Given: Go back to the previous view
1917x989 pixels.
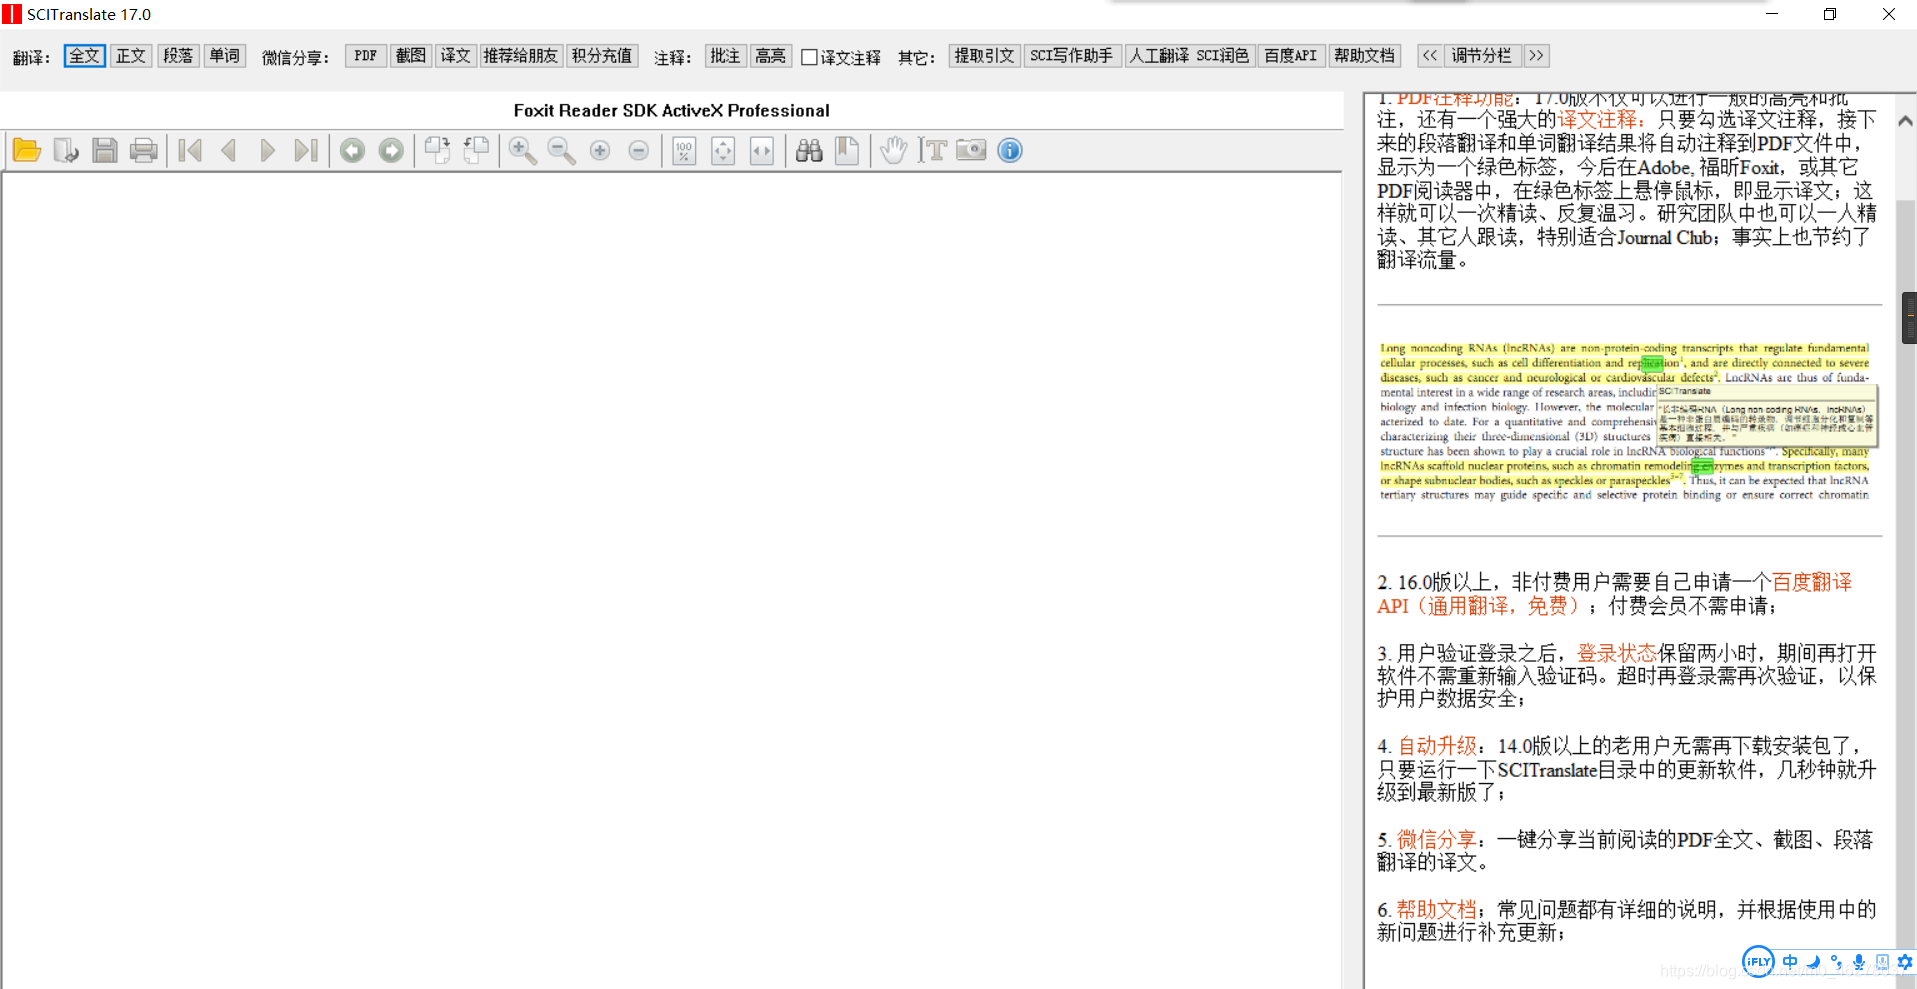Looking at the screenshot, I should click(x=352, y=151).
